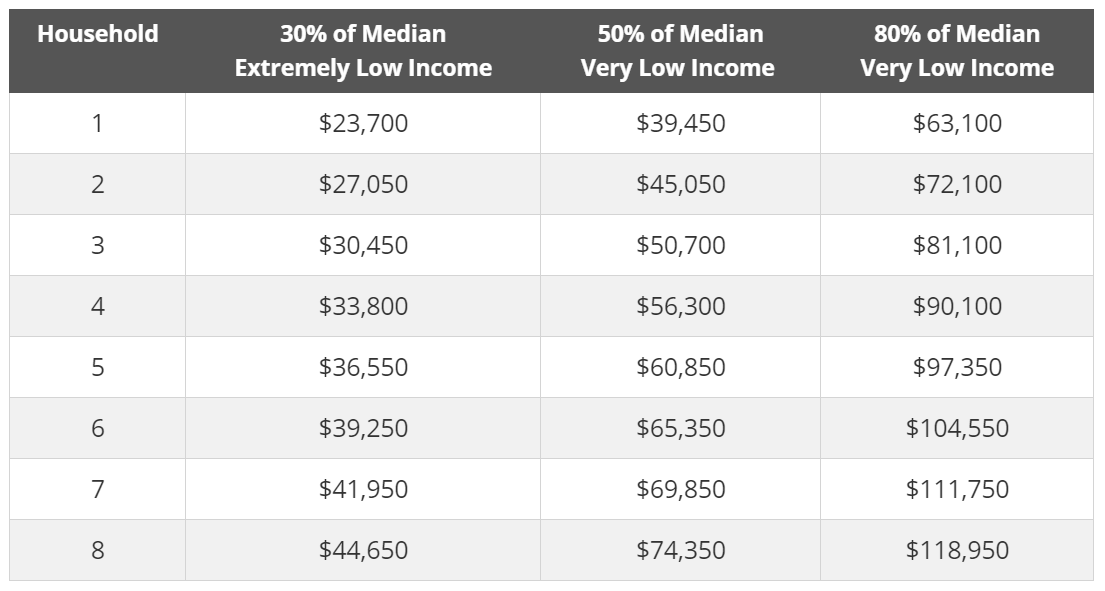Select the $111,750 value
Screen dimensions: 1105x591
(957, 489)
